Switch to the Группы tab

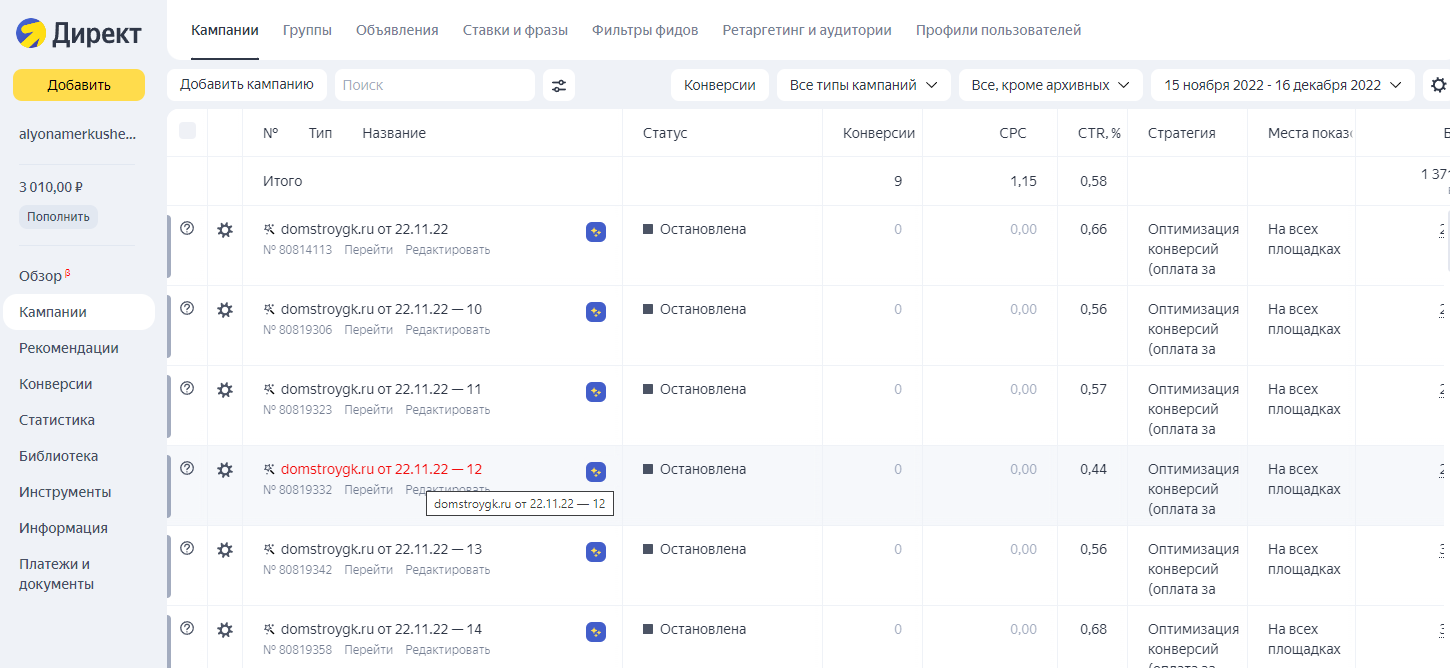(x=307, y=30)
